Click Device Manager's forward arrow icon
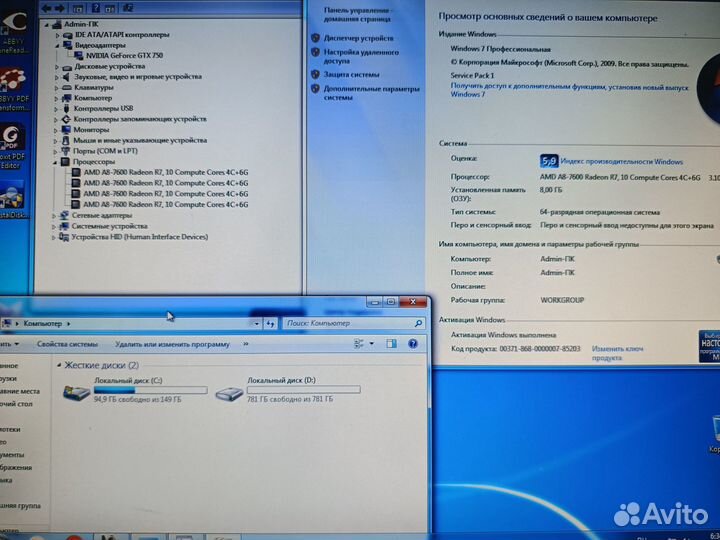This screenshot has width=720, height=540. (x=60, y=8)
